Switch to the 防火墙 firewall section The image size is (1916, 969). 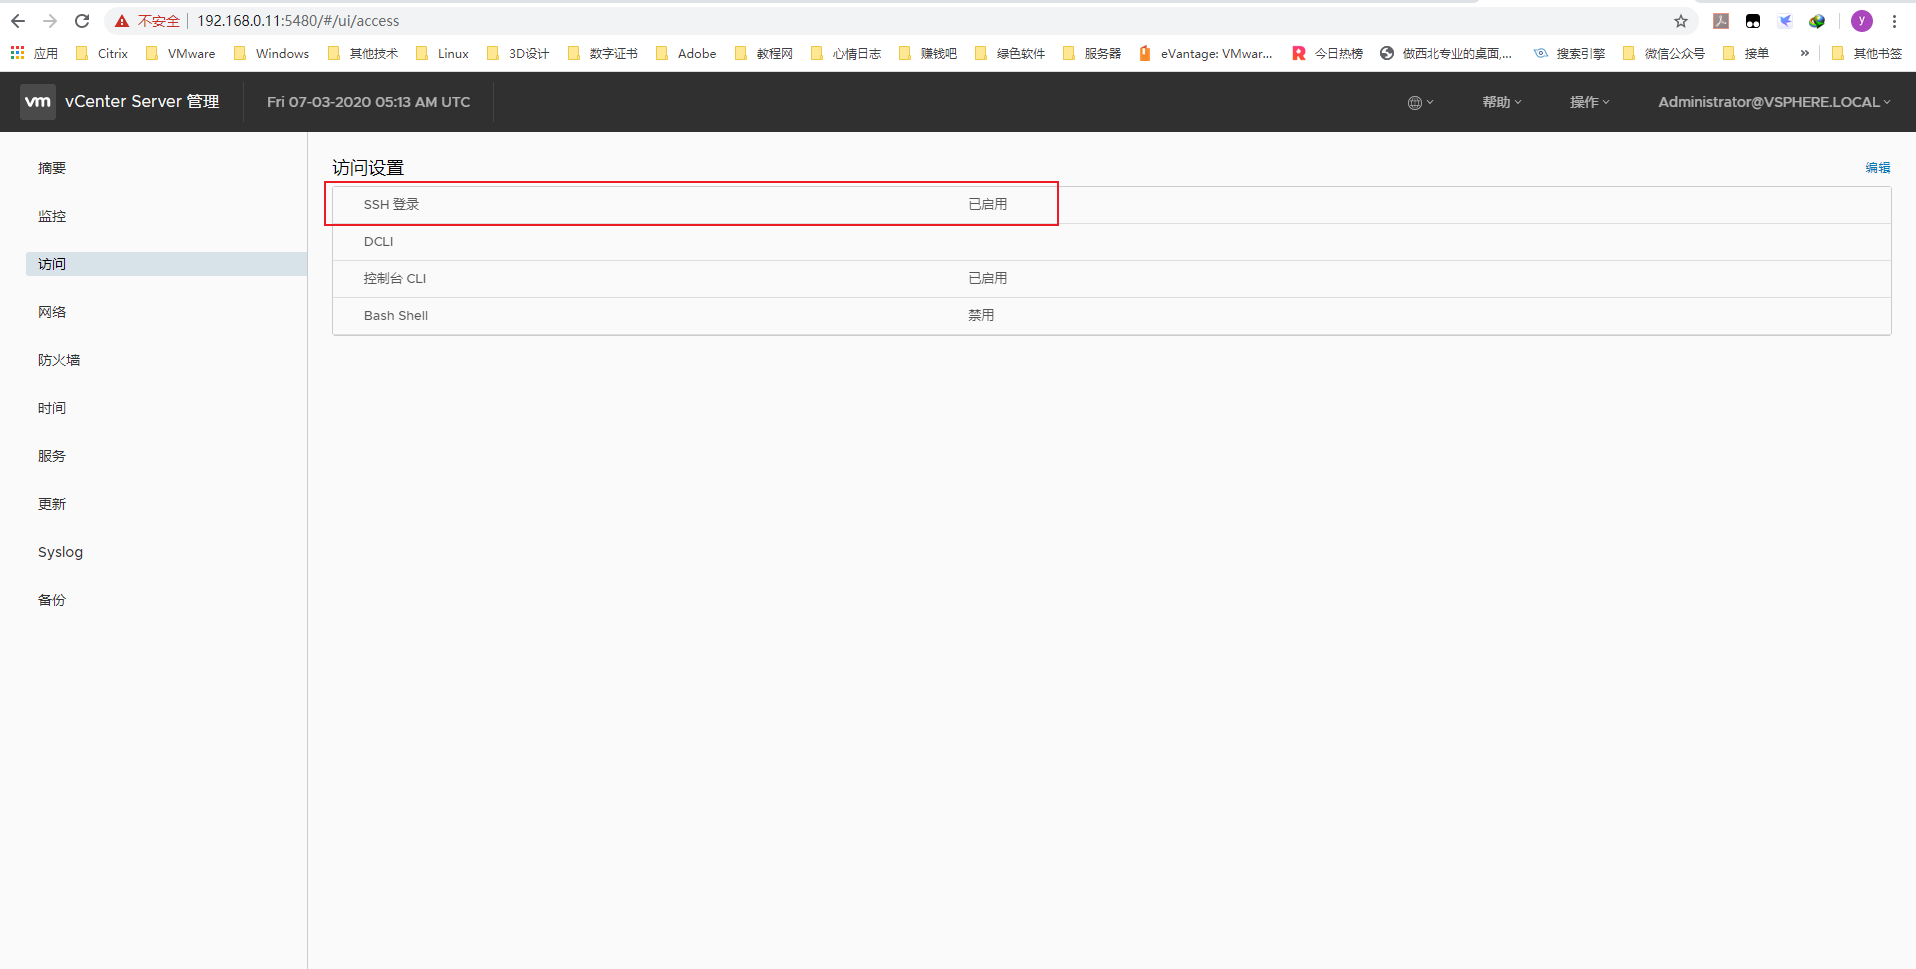[x=59, y=360]
